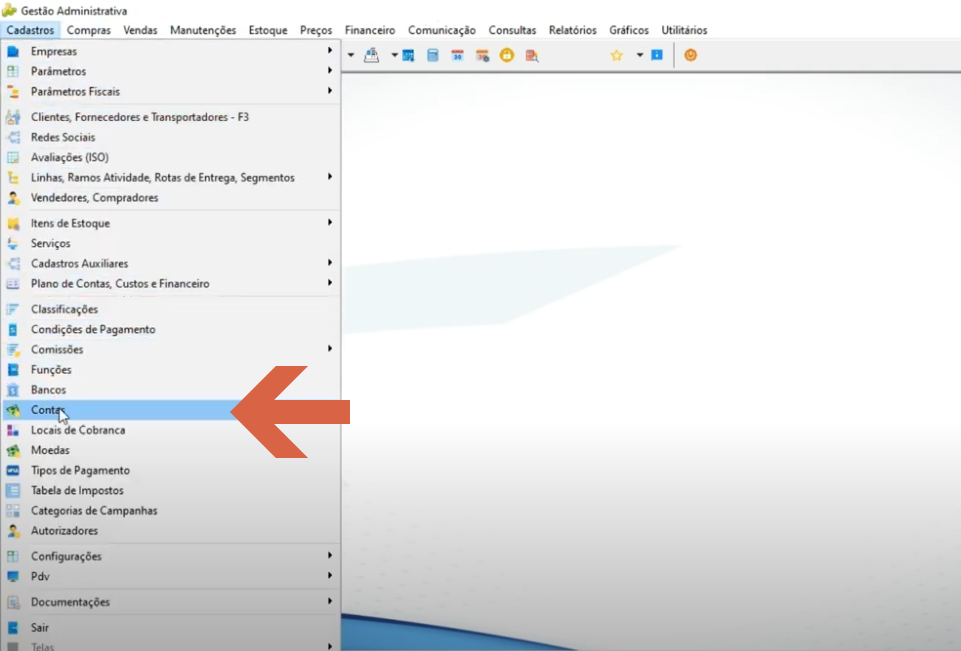Click the blue info message icon

pos(657,55)
